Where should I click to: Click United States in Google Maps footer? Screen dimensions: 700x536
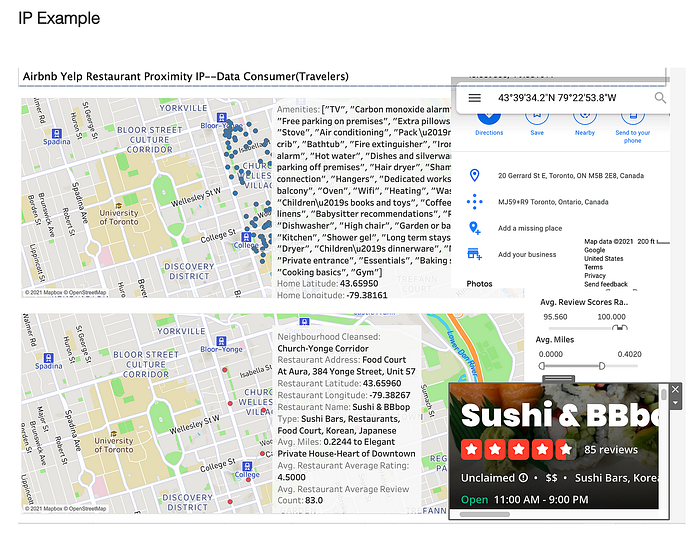pyautogui.click(x=604, y=258)
